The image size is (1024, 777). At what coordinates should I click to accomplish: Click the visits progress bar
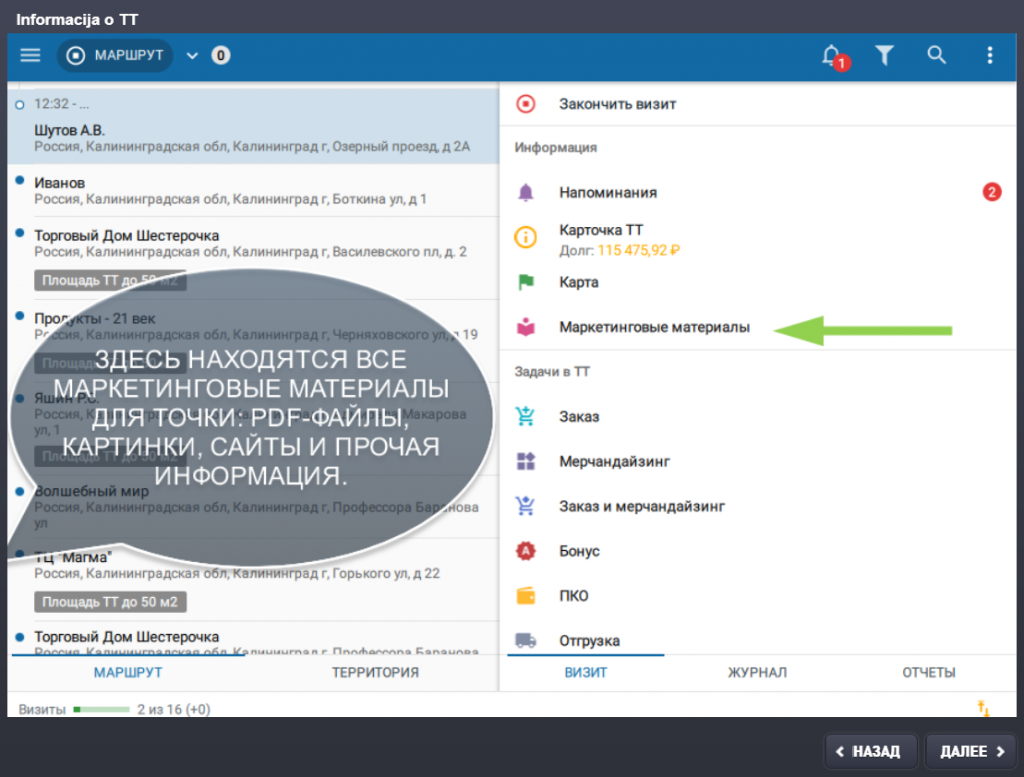[x=102, y=709]
